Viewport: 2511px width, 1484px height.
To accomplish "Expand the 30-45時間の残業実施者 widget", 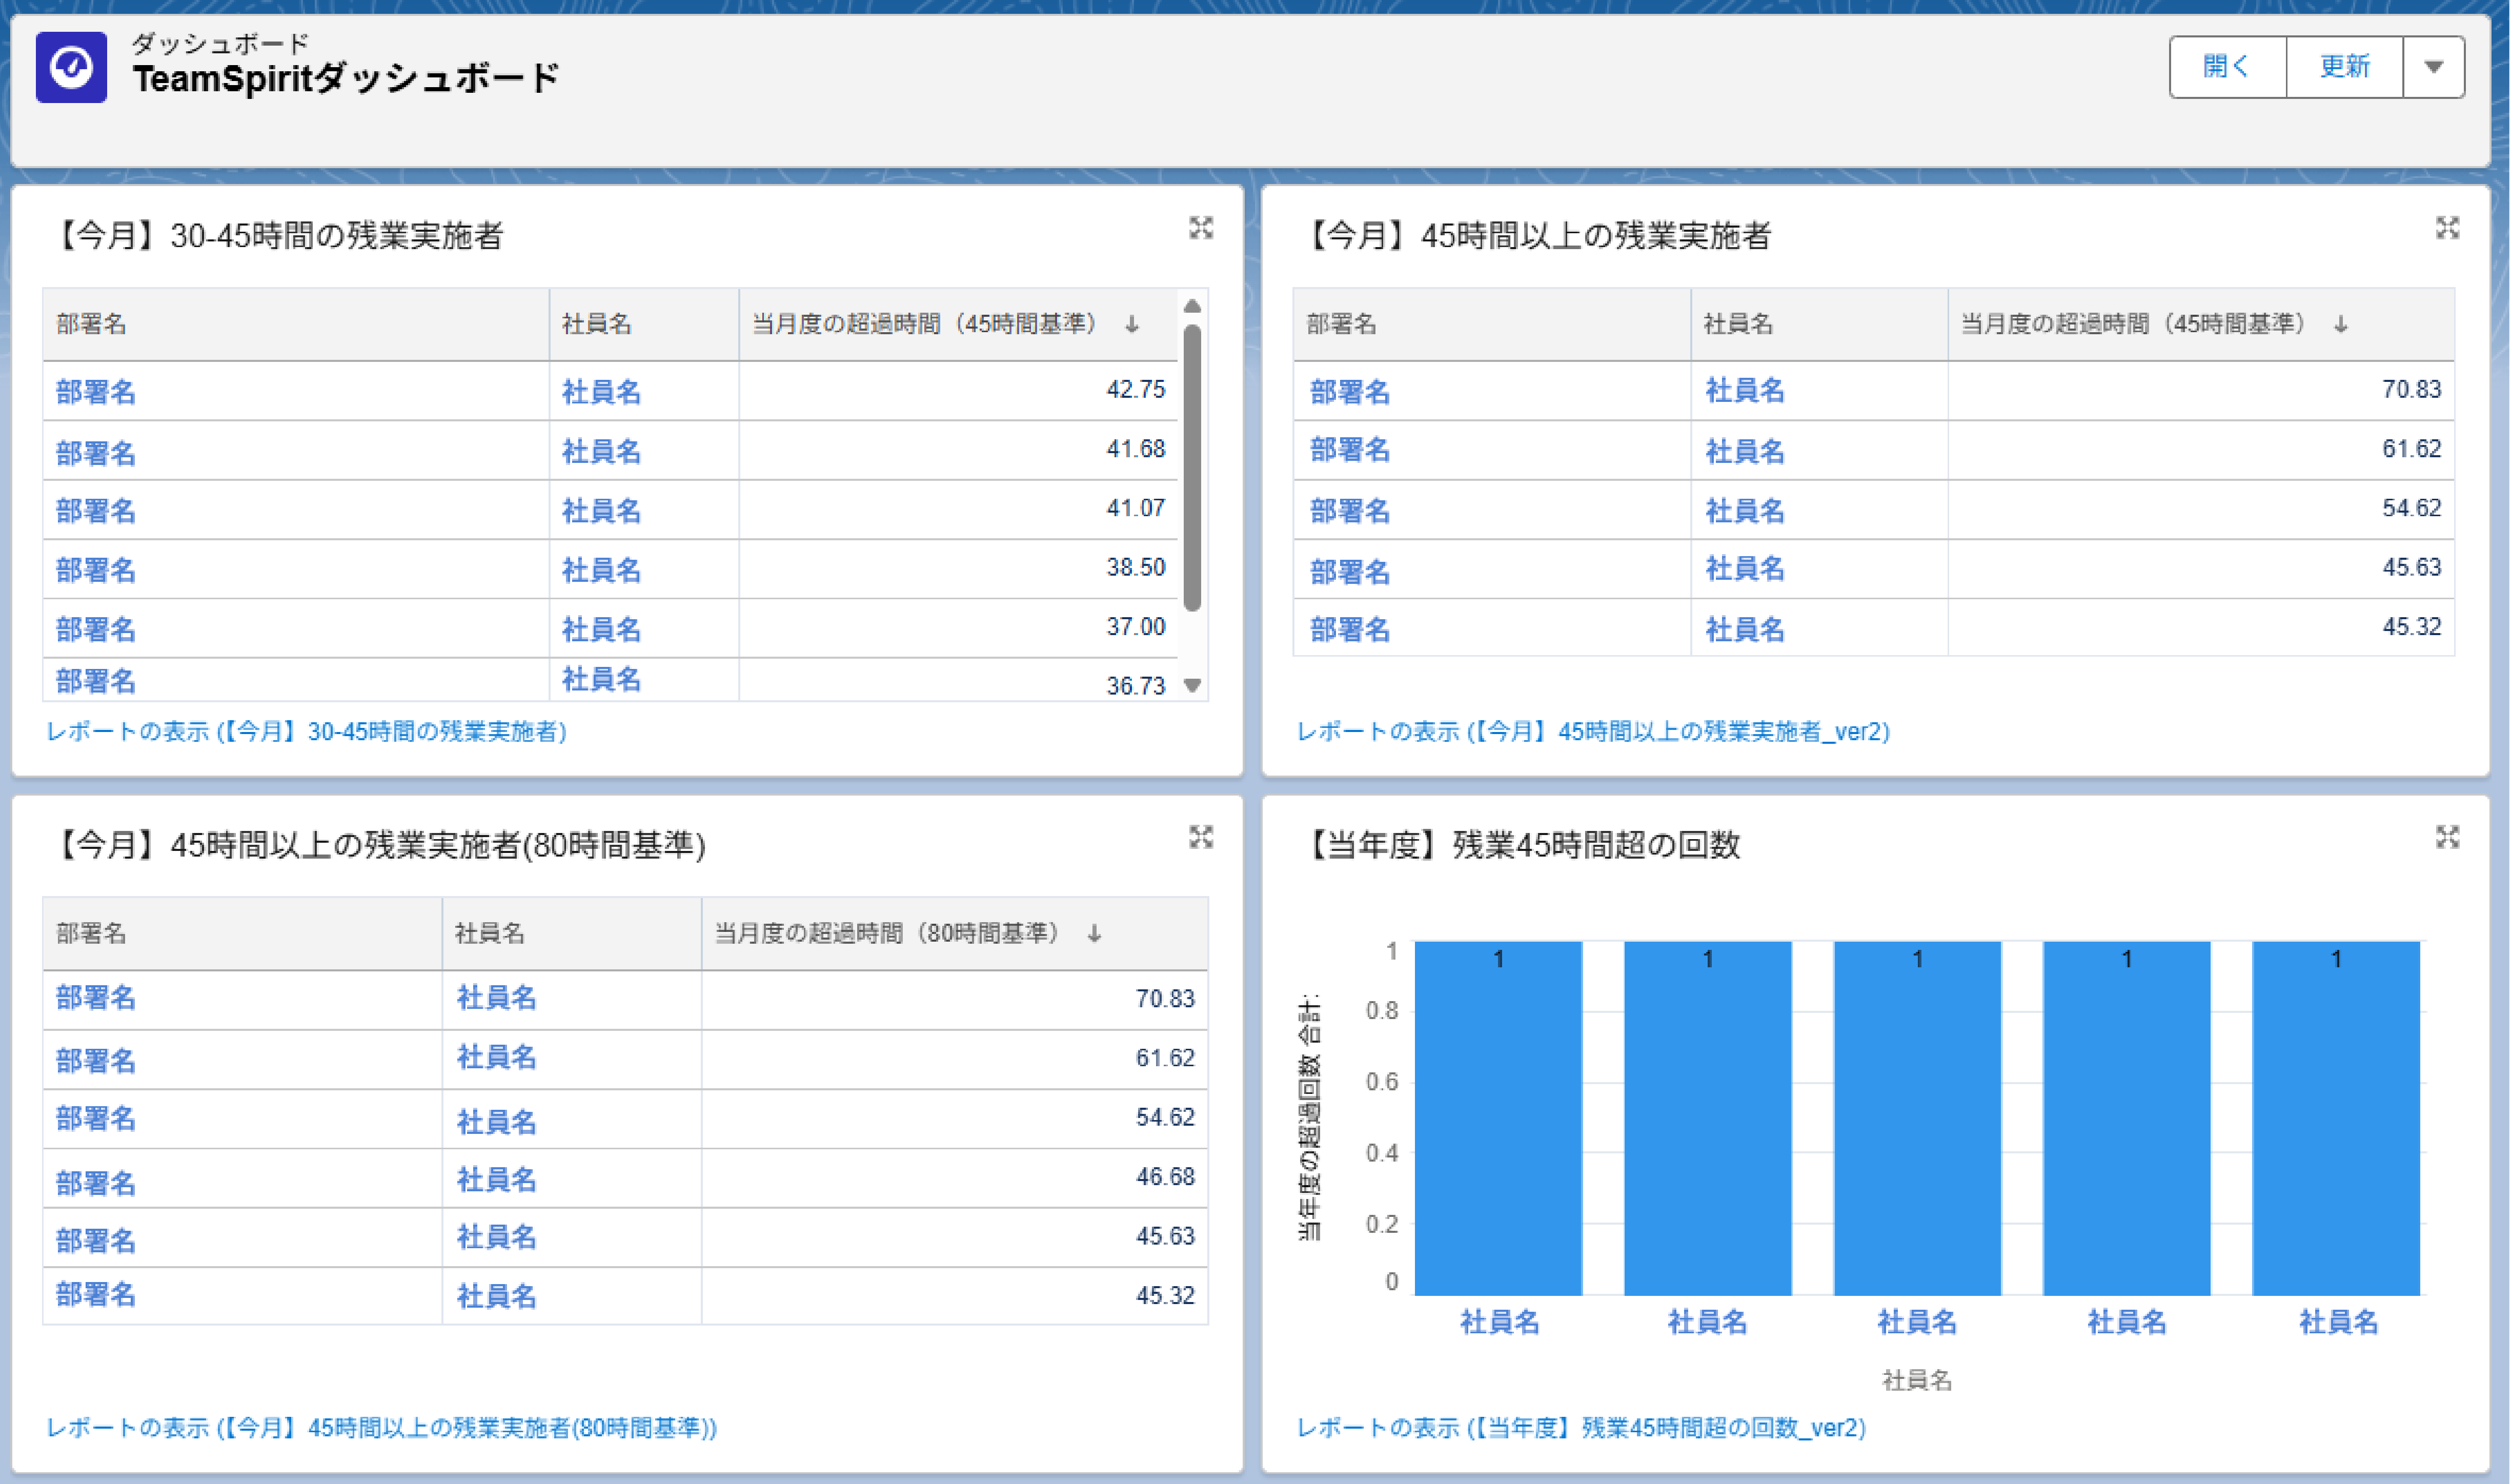I will pos(1200,228).
